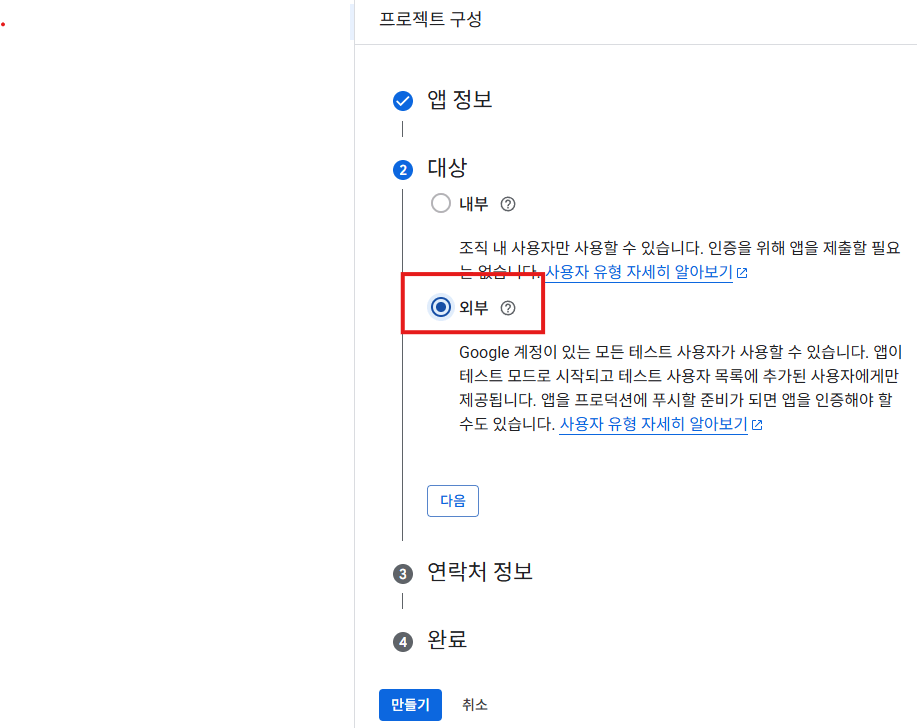Open help icon next to 외부
Image resolution: width=917 pixels, height=728 pixels.
tap(508, 308)
